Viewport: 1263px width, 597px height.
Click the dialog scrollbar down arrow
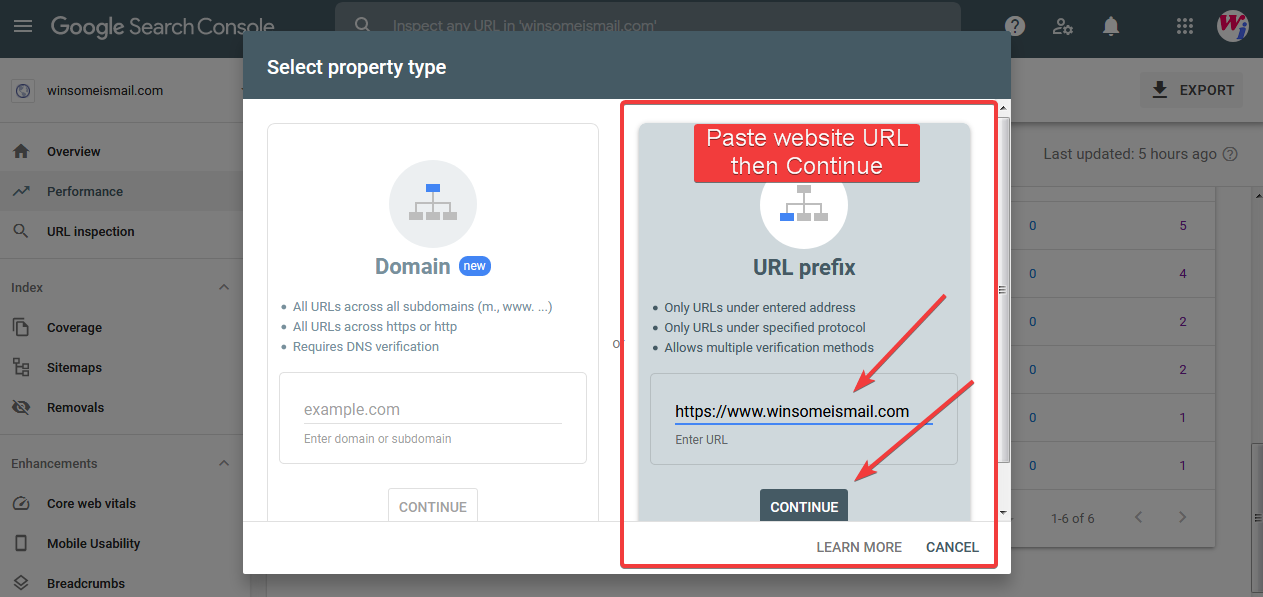pos(1004,513)
